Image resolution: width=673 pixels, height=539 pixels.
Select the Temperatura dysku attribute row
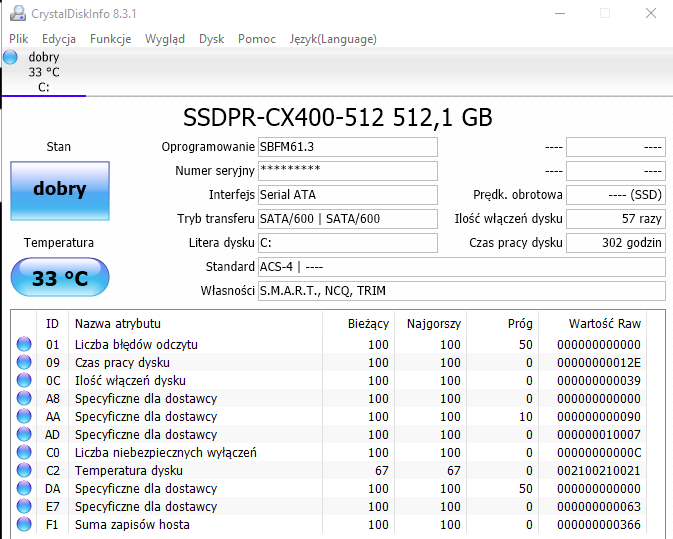point(329,470)
